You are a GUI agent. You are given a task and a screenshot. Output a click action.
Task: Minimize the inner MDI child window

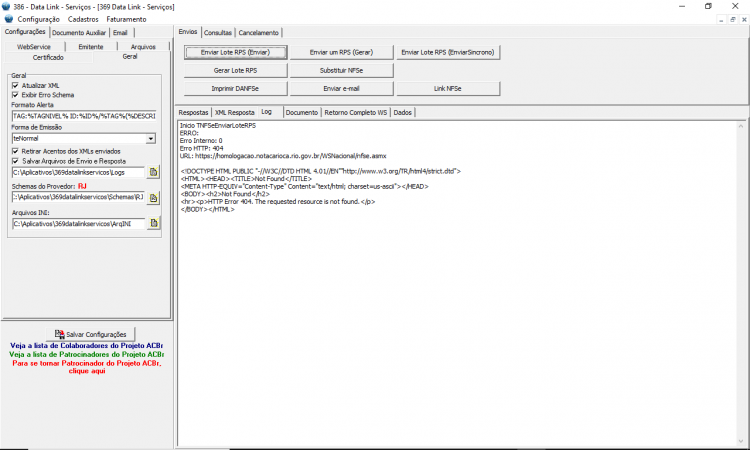pyautogui.click(x=721, y=20)
